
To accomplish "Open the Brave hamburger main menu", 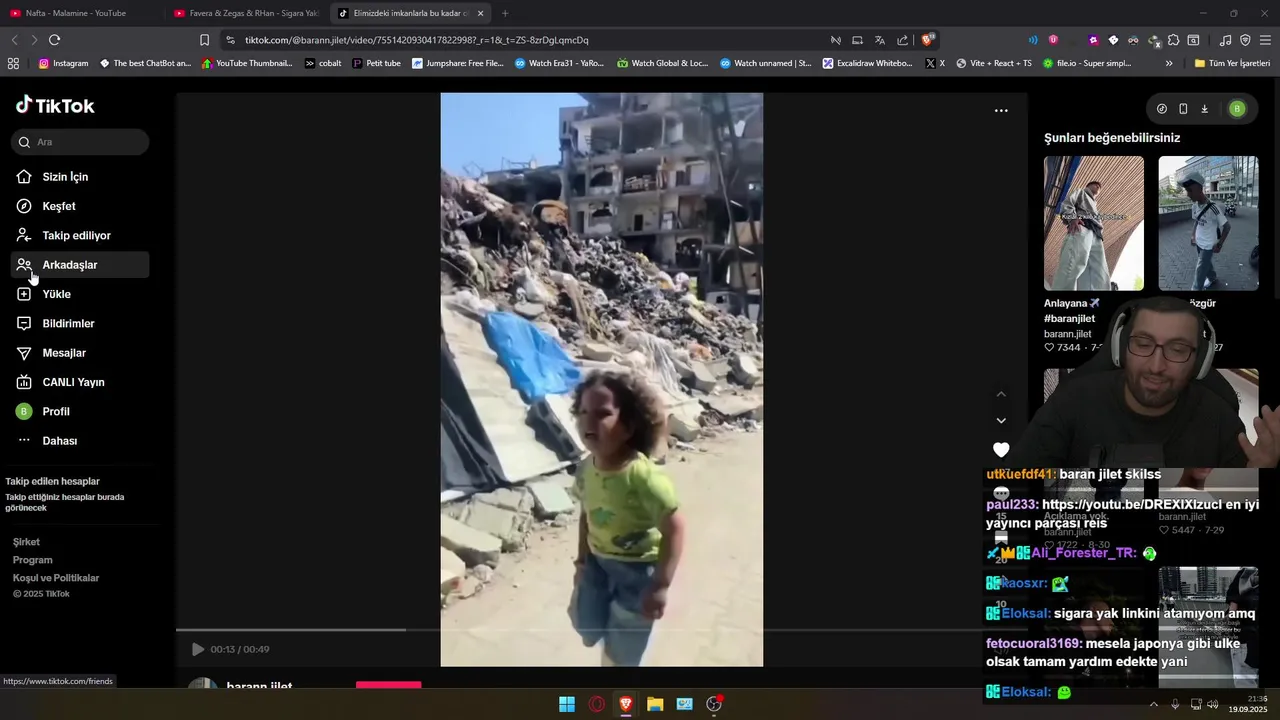I will click(1265, 40).
